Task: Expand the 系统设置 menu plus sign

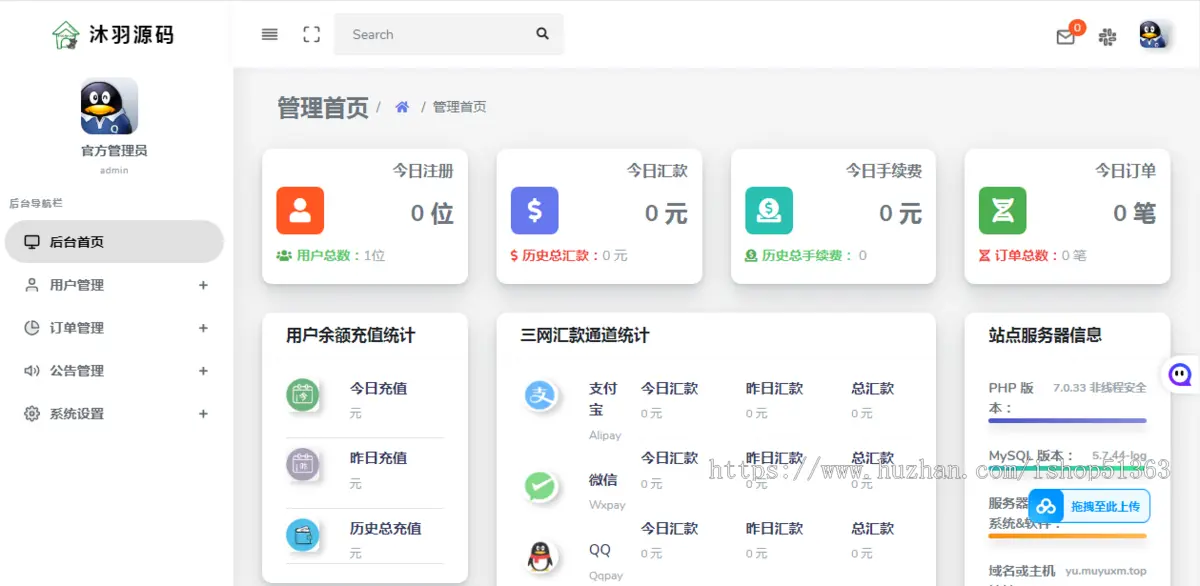Action: click(203, 414)
